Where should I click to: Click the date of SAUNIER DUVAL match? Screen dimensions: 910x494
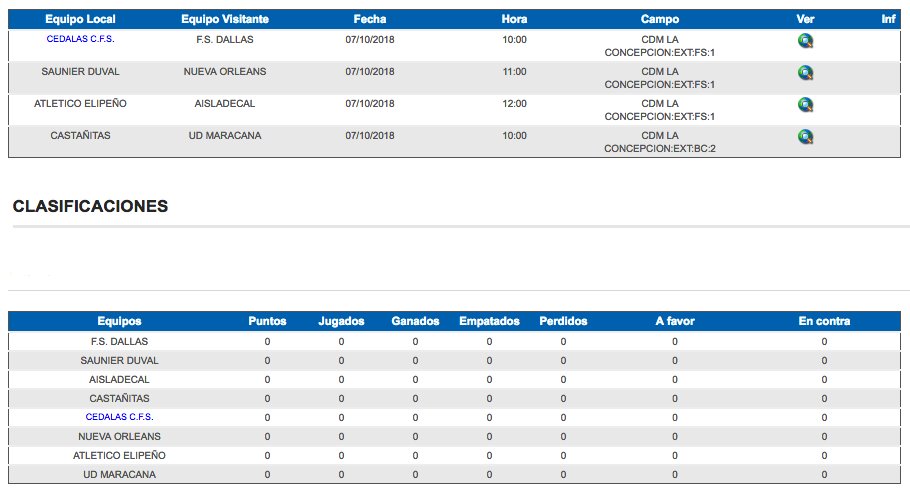point(370,71)
